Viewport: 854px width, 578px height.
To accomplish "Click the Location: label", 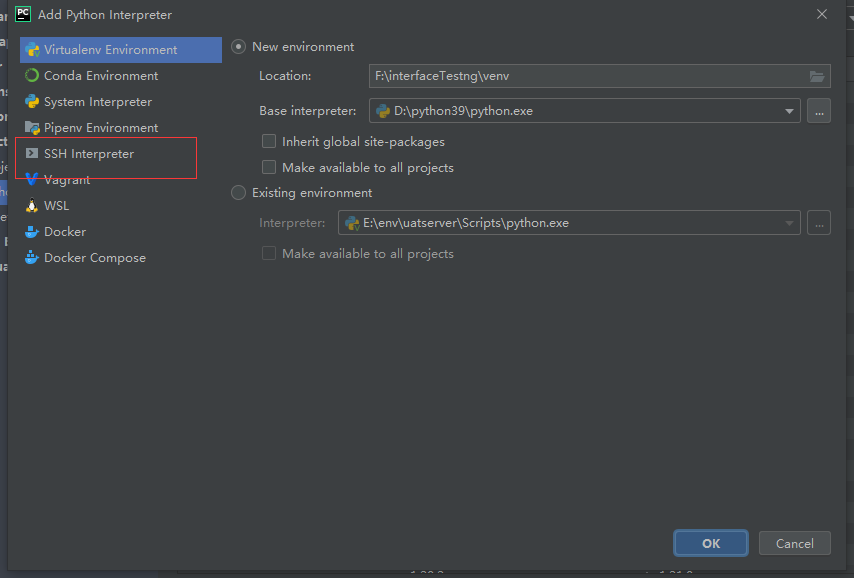I will pos(285,76).
